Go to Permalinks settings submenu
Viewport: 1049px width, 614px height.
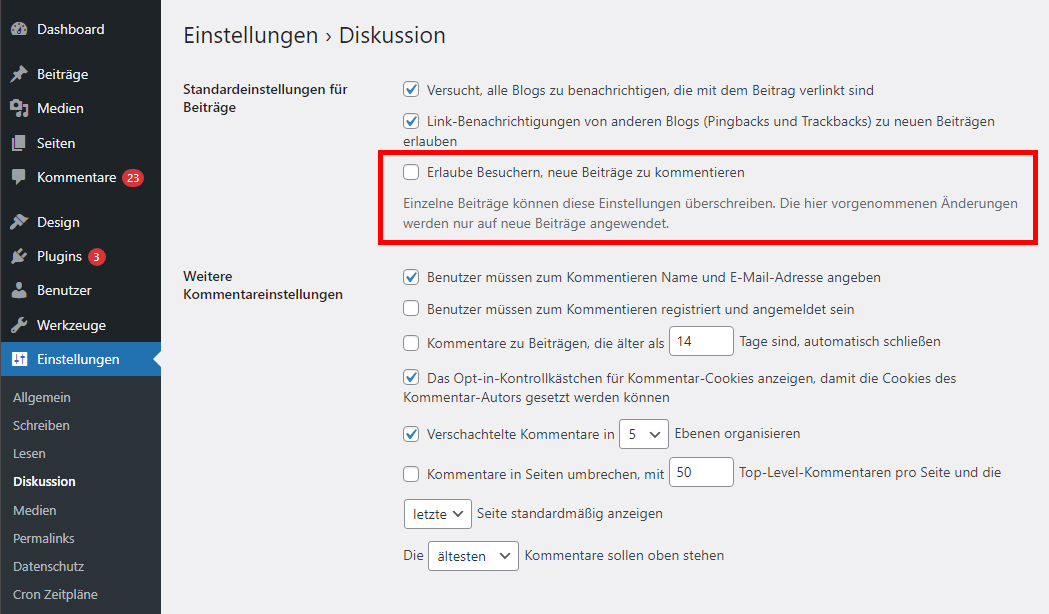(43, 538)
